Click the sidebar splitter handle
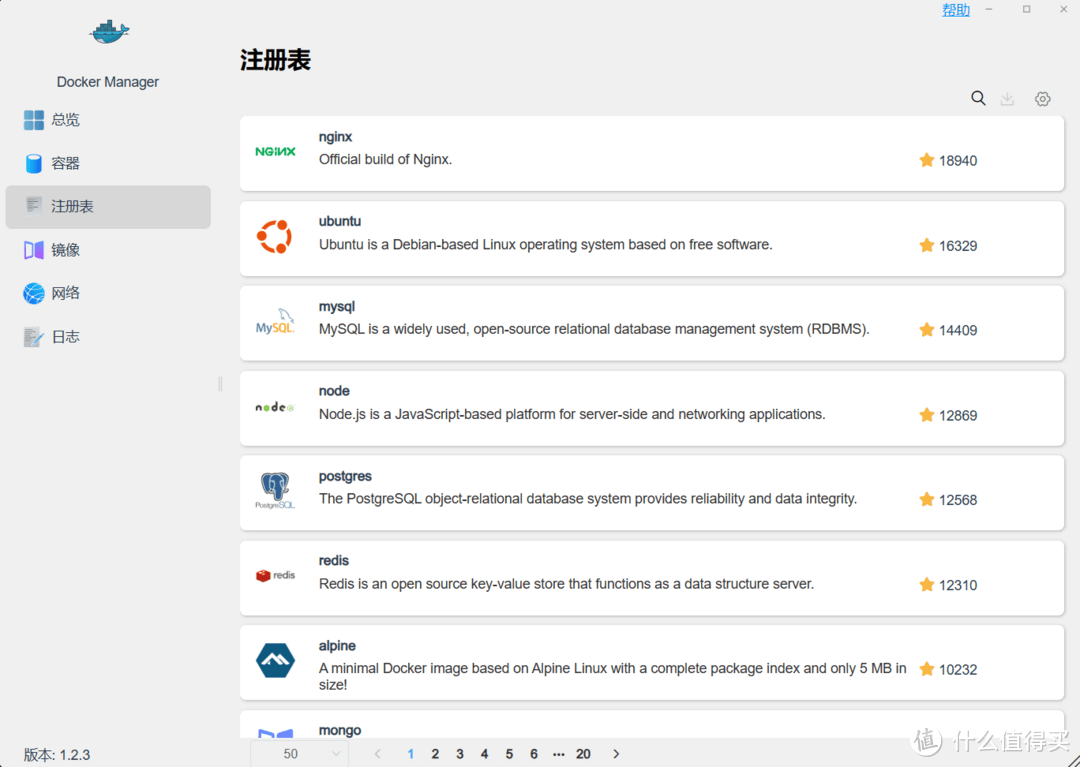Viewport: 1080px width, 767px height. pyautogui.click(x=220, y=384)
